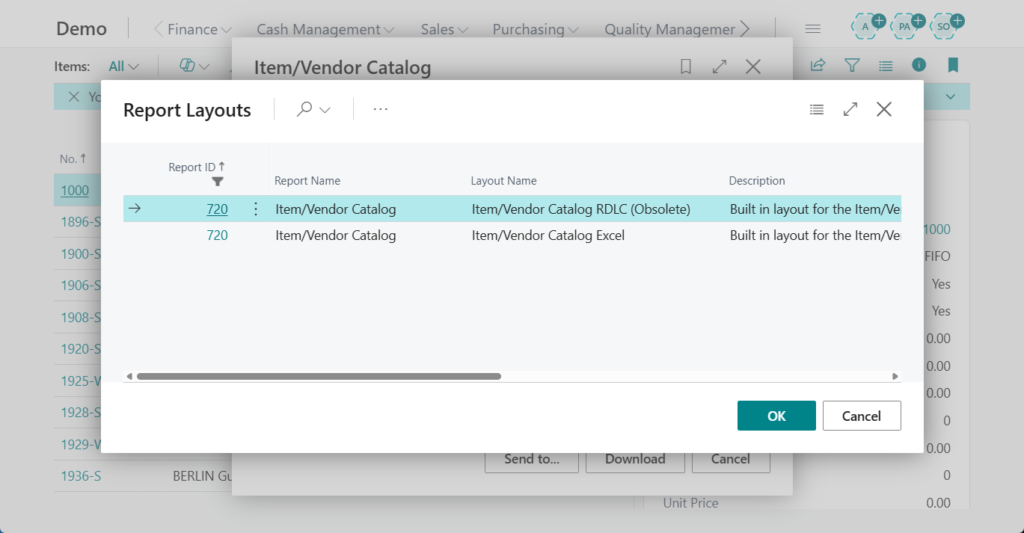Image resolution: width=1024 pixels, height=533 pixels.
Task: Close the Report Layouts dialog
Action: pos(884,110)
